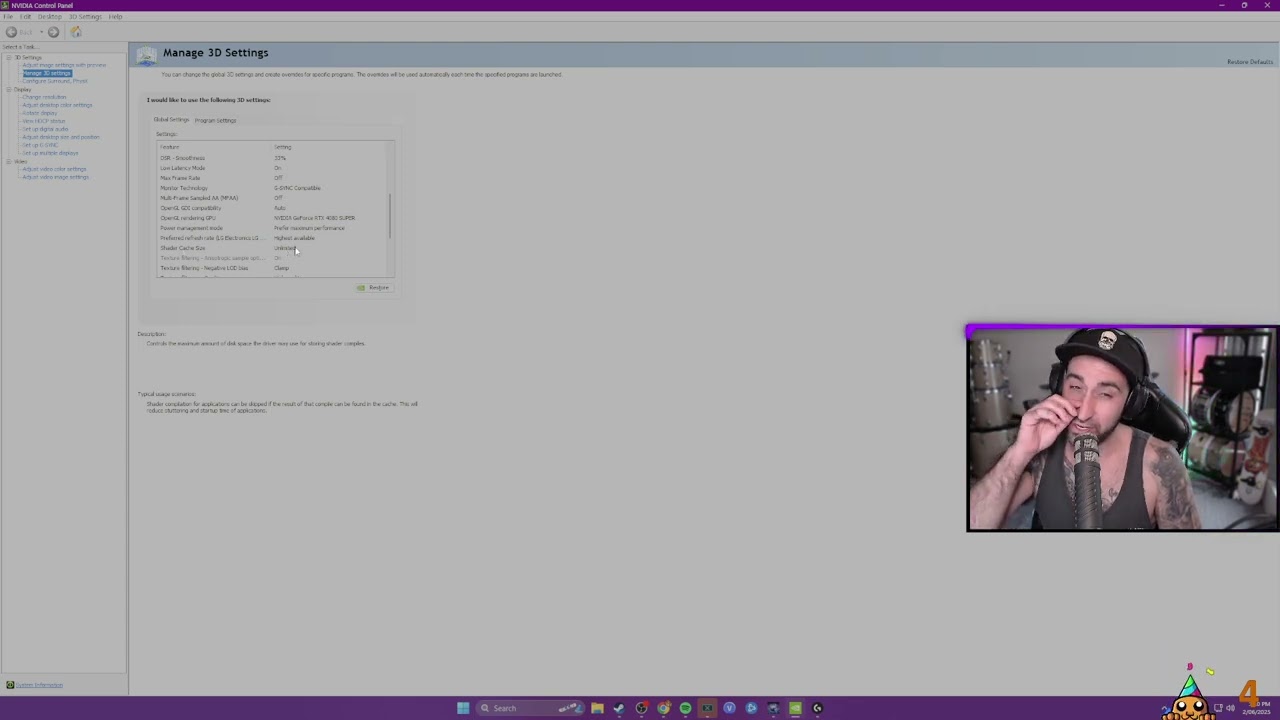Select Adjust video image settings
Viewport: 1280px width, 720px height.
tap(55, 177)
